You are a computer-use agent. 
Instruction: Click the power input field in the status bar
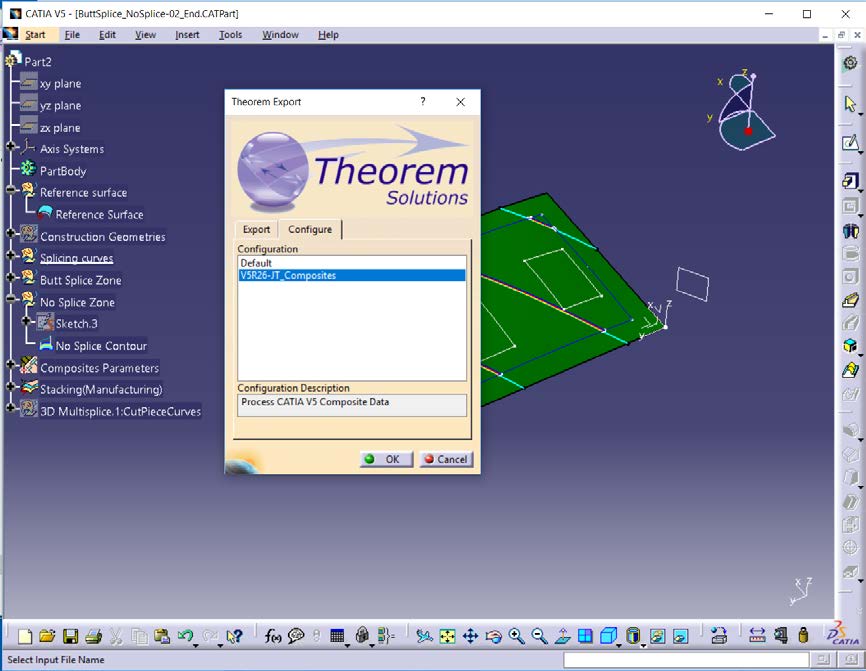click(x=686, y=659)
